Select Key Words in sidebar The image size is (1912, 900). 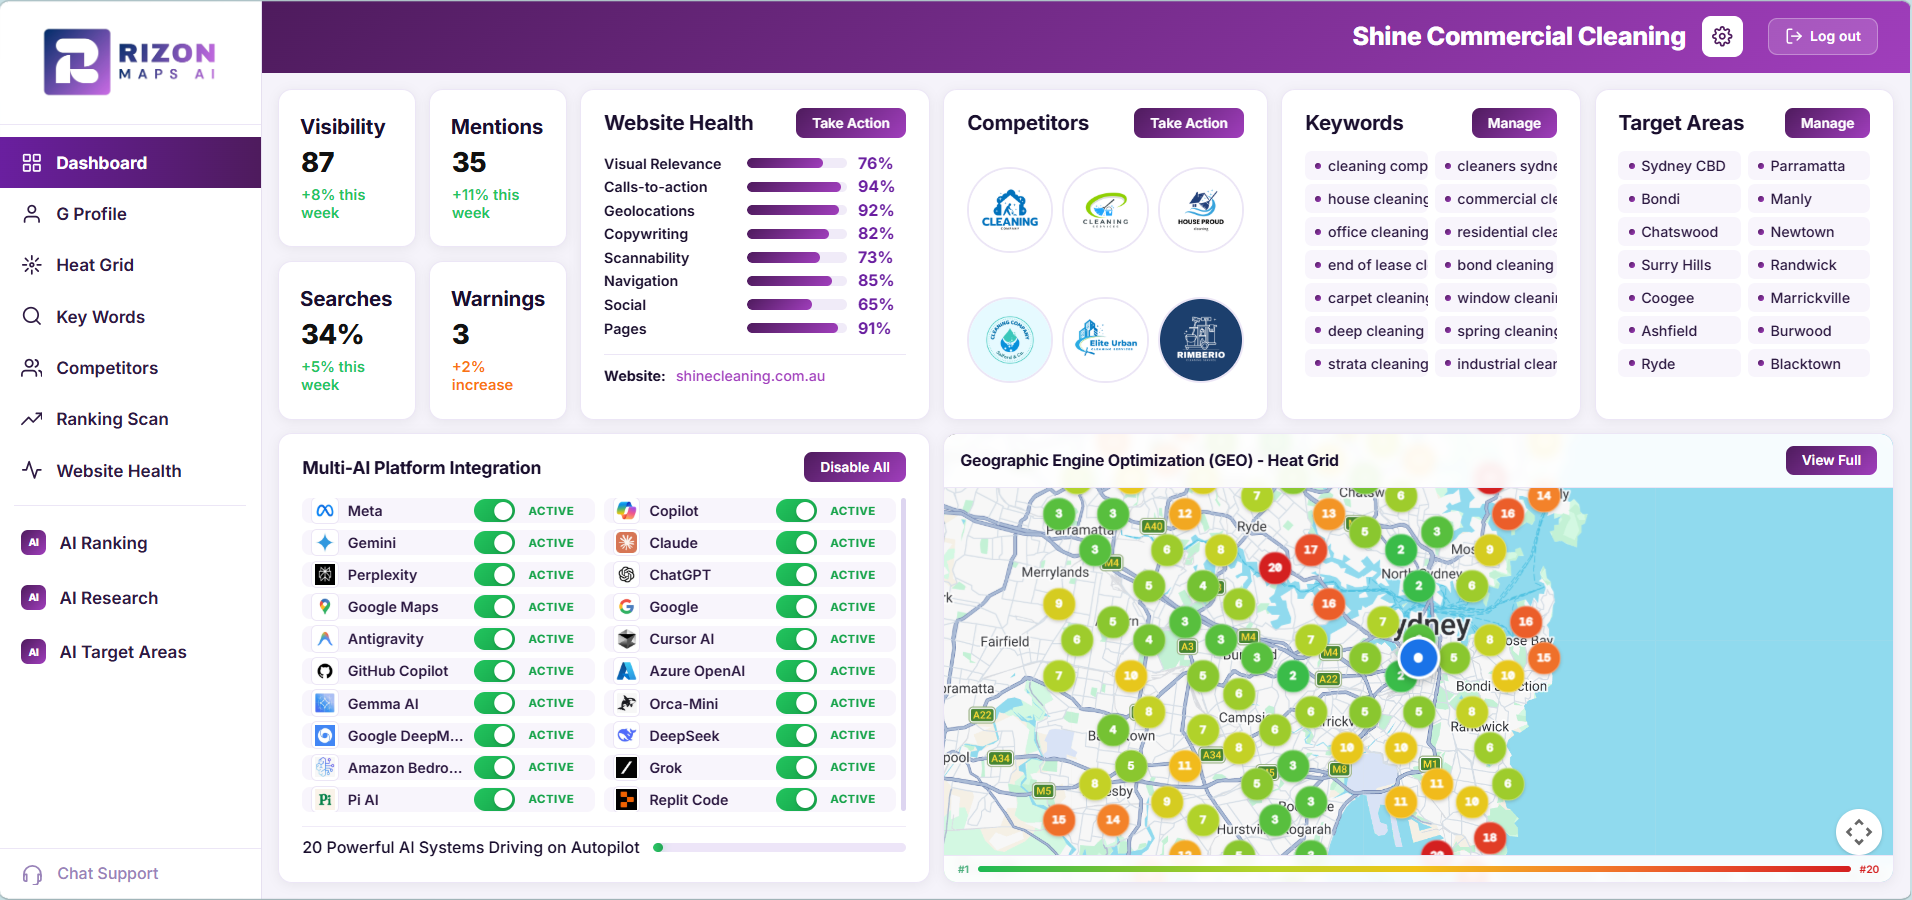130,317
